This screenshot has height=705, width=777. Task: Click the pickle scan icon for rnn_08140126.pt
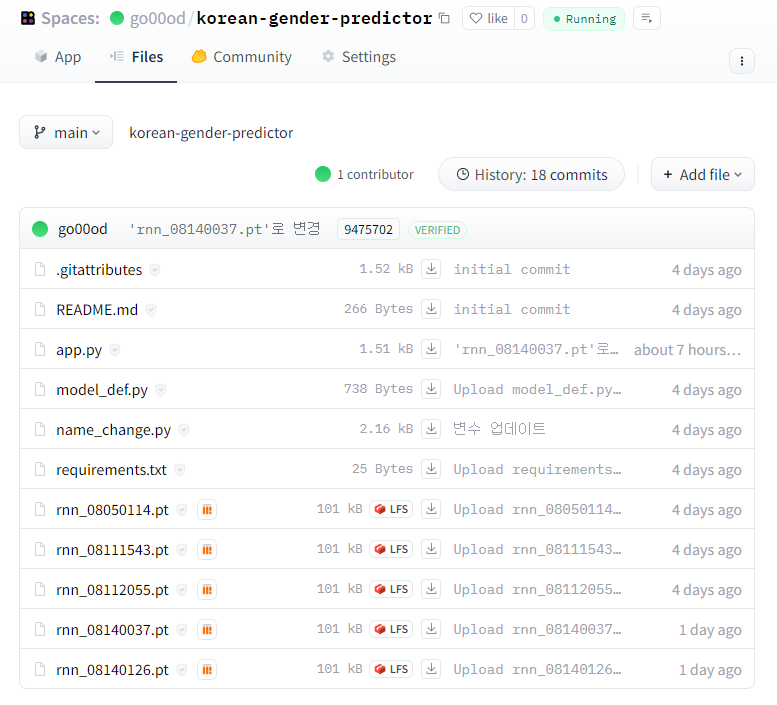coord(207,670)
